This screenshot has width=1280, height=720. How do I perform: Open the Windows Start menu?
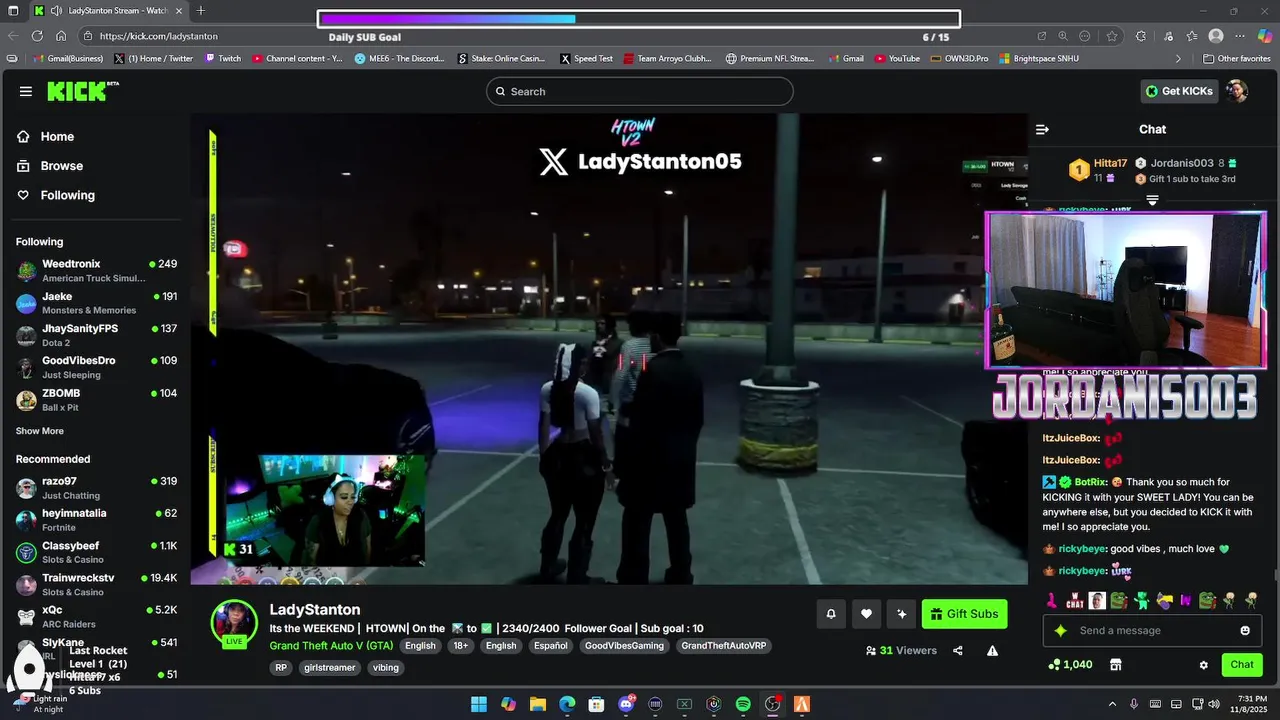point(479,704)
